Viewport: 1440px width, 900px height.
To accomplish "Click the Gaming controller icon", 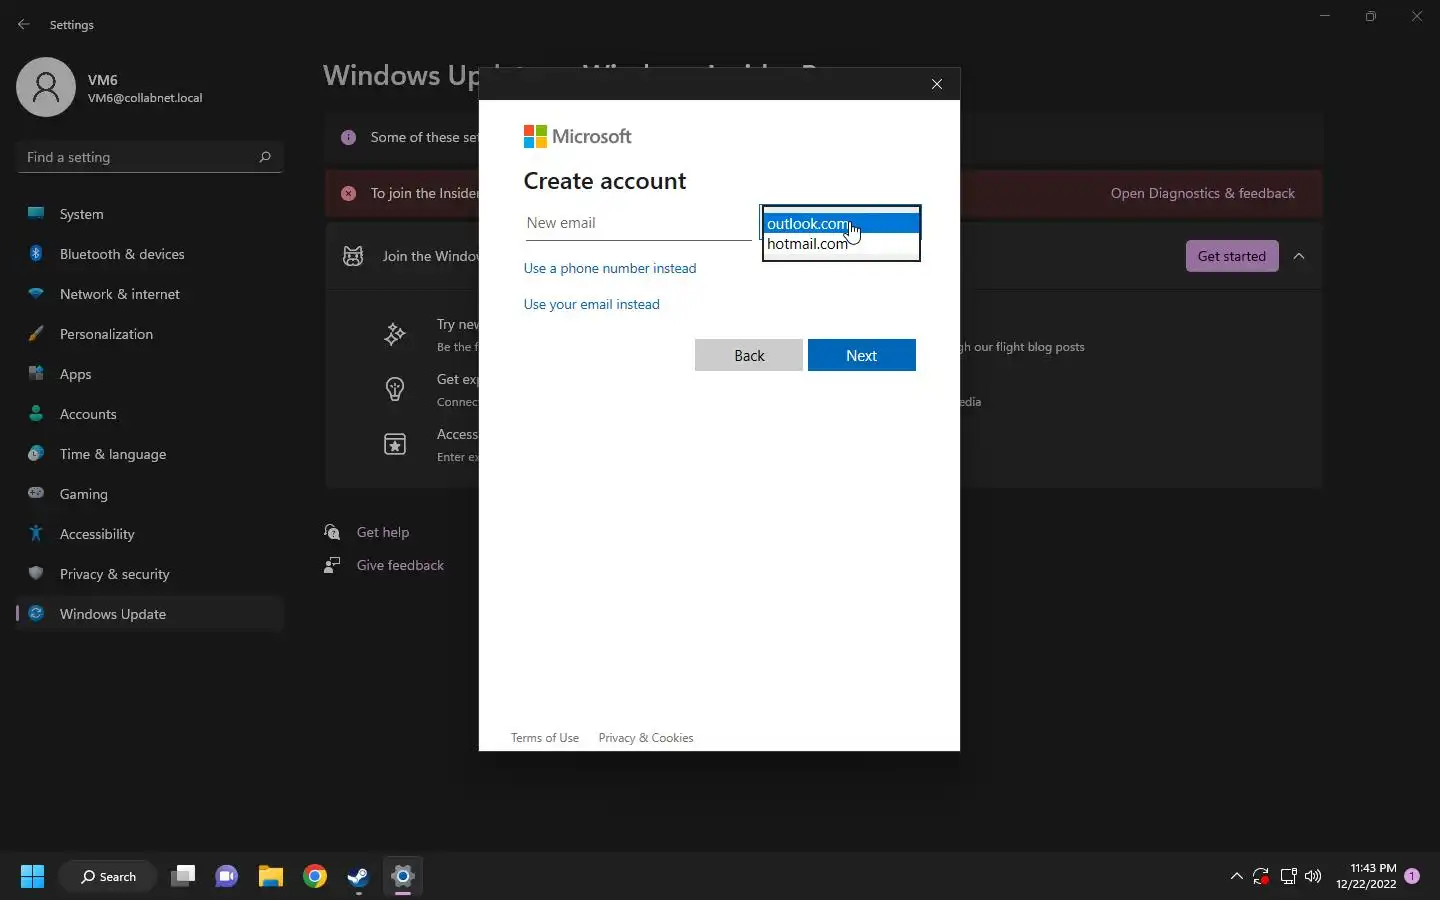I will coord(36,493).
